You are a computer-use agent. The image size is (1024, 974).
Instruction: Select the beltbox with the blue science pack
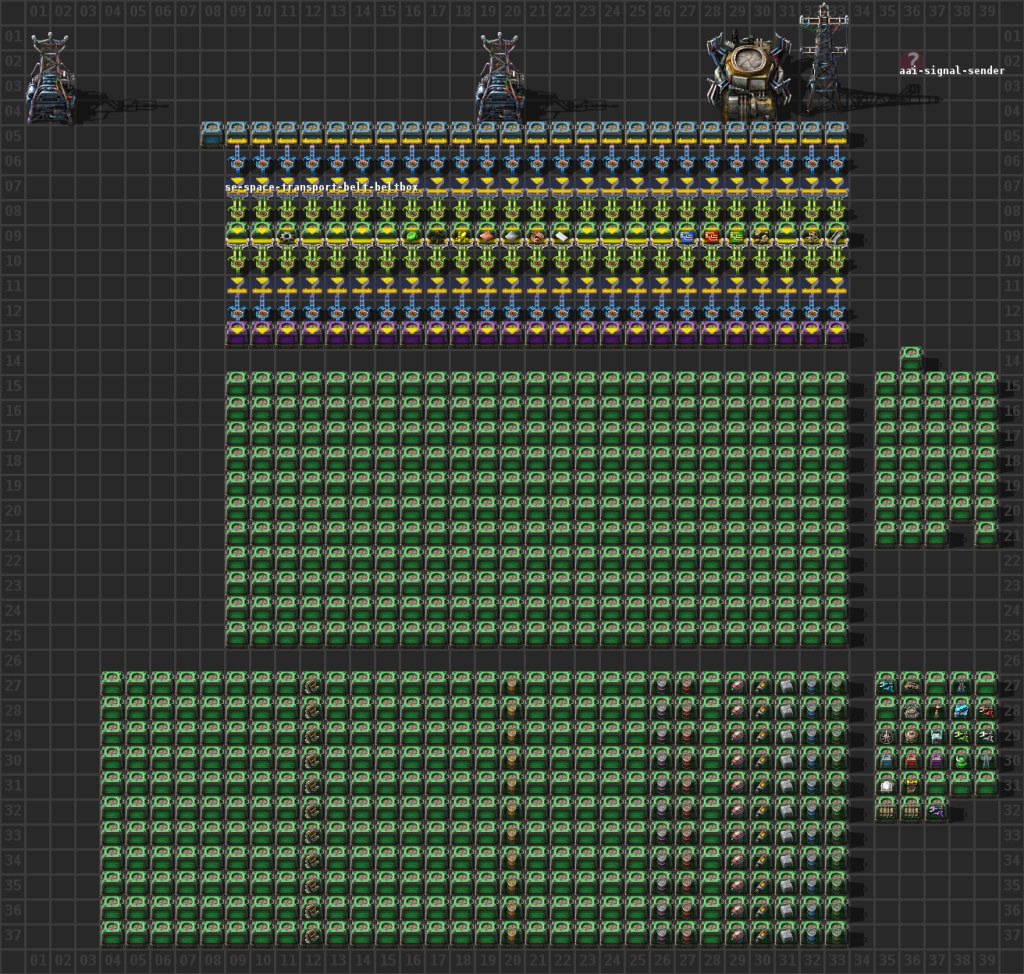point(687,236)
